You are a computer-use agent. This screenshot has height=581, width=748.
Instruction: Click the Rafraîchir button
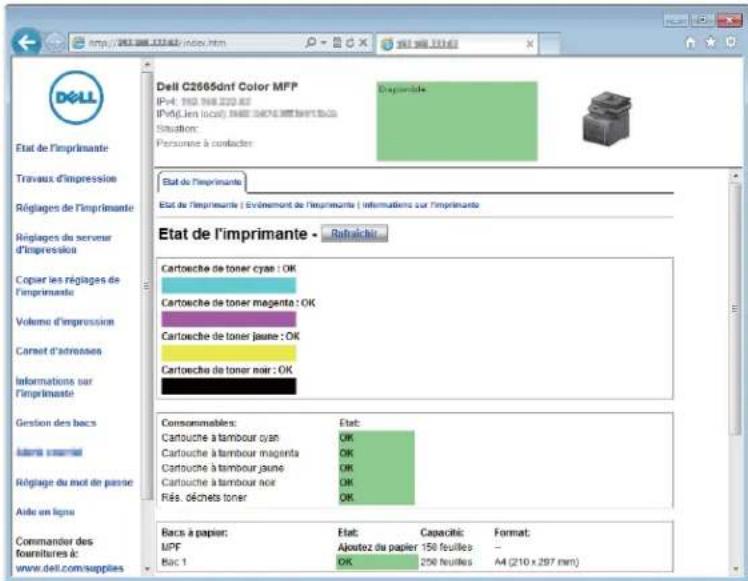[354, 234]
